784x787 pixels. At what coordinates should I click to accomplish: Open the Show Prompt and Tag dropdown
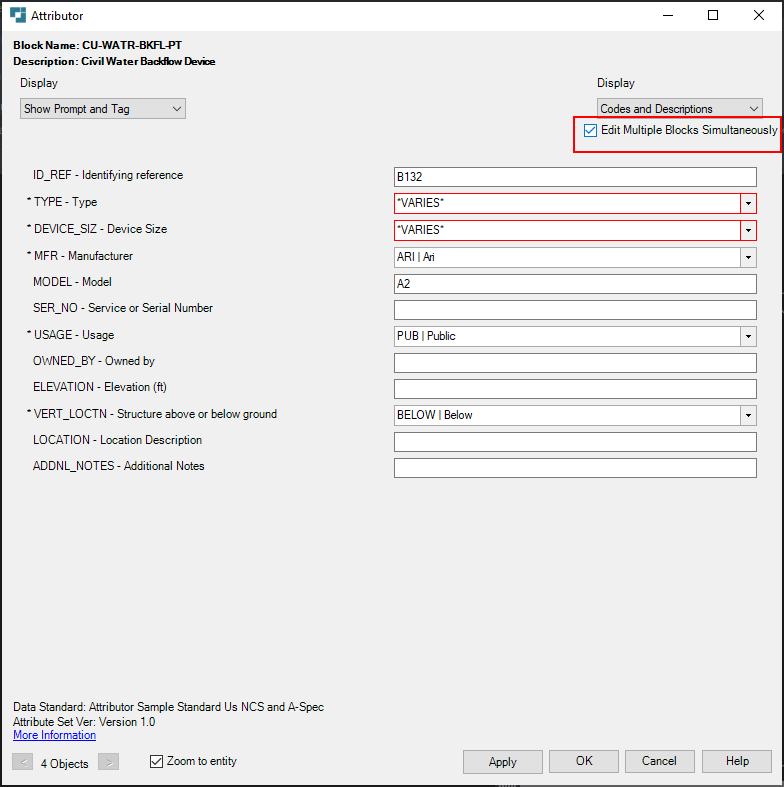pyautogui.click(x=103, y=109)
